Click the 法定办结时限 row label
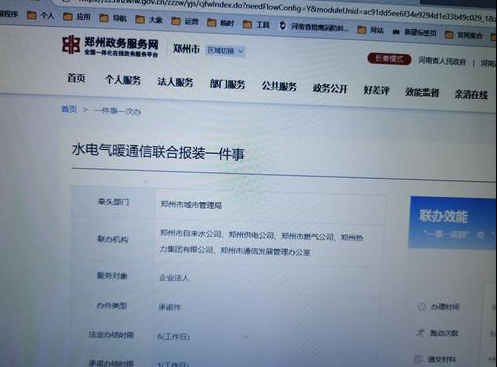Viewport: 497px width, 367px height. 111,334
